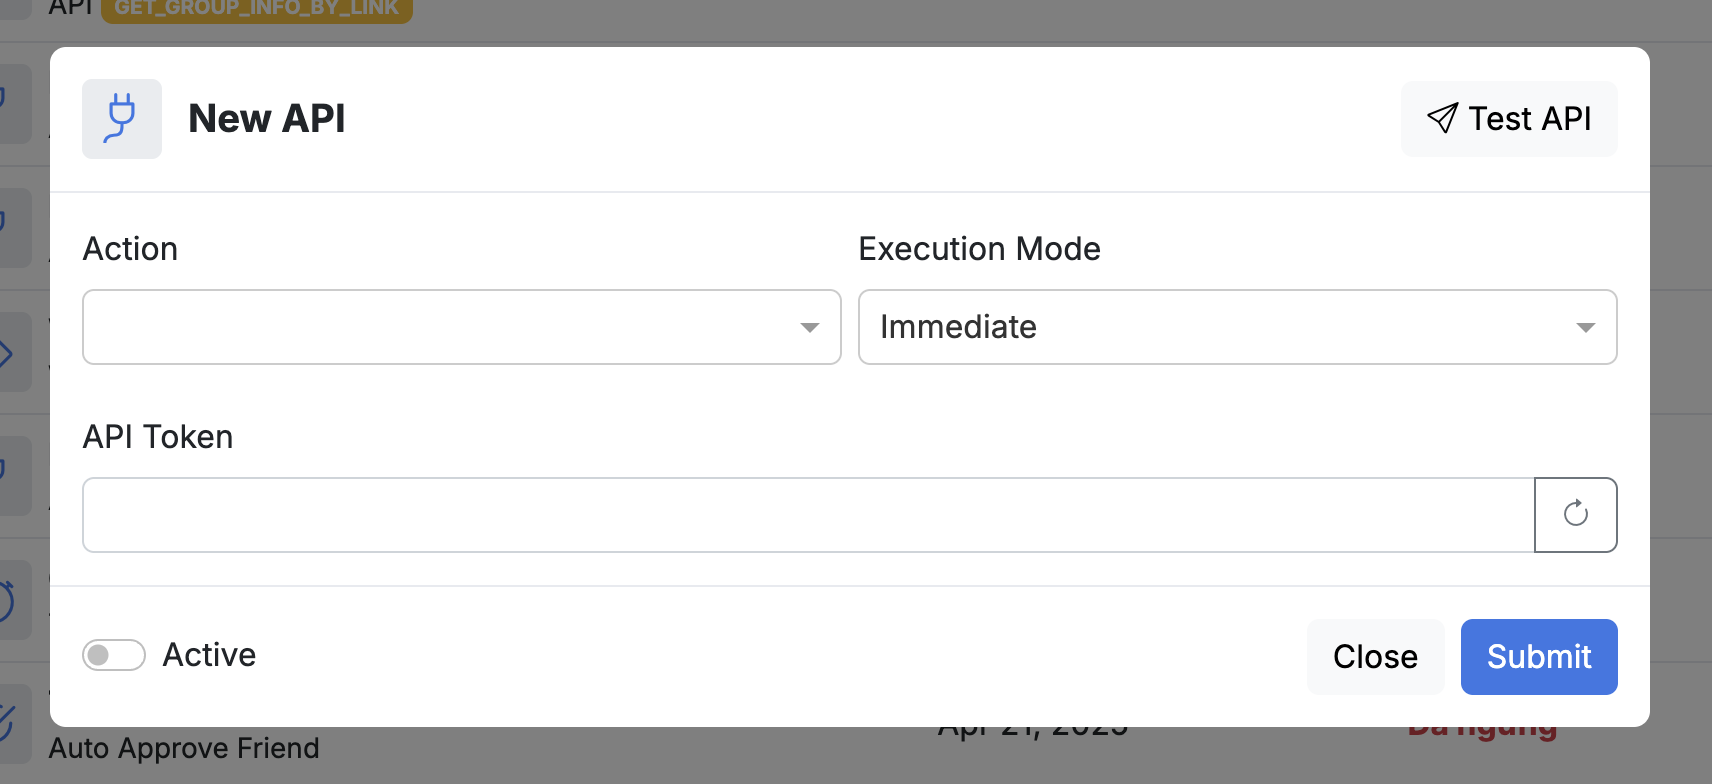Click the plug icon beside New API
The width and height of the screenshot is (1712, 784).
[x=121, y=119]
